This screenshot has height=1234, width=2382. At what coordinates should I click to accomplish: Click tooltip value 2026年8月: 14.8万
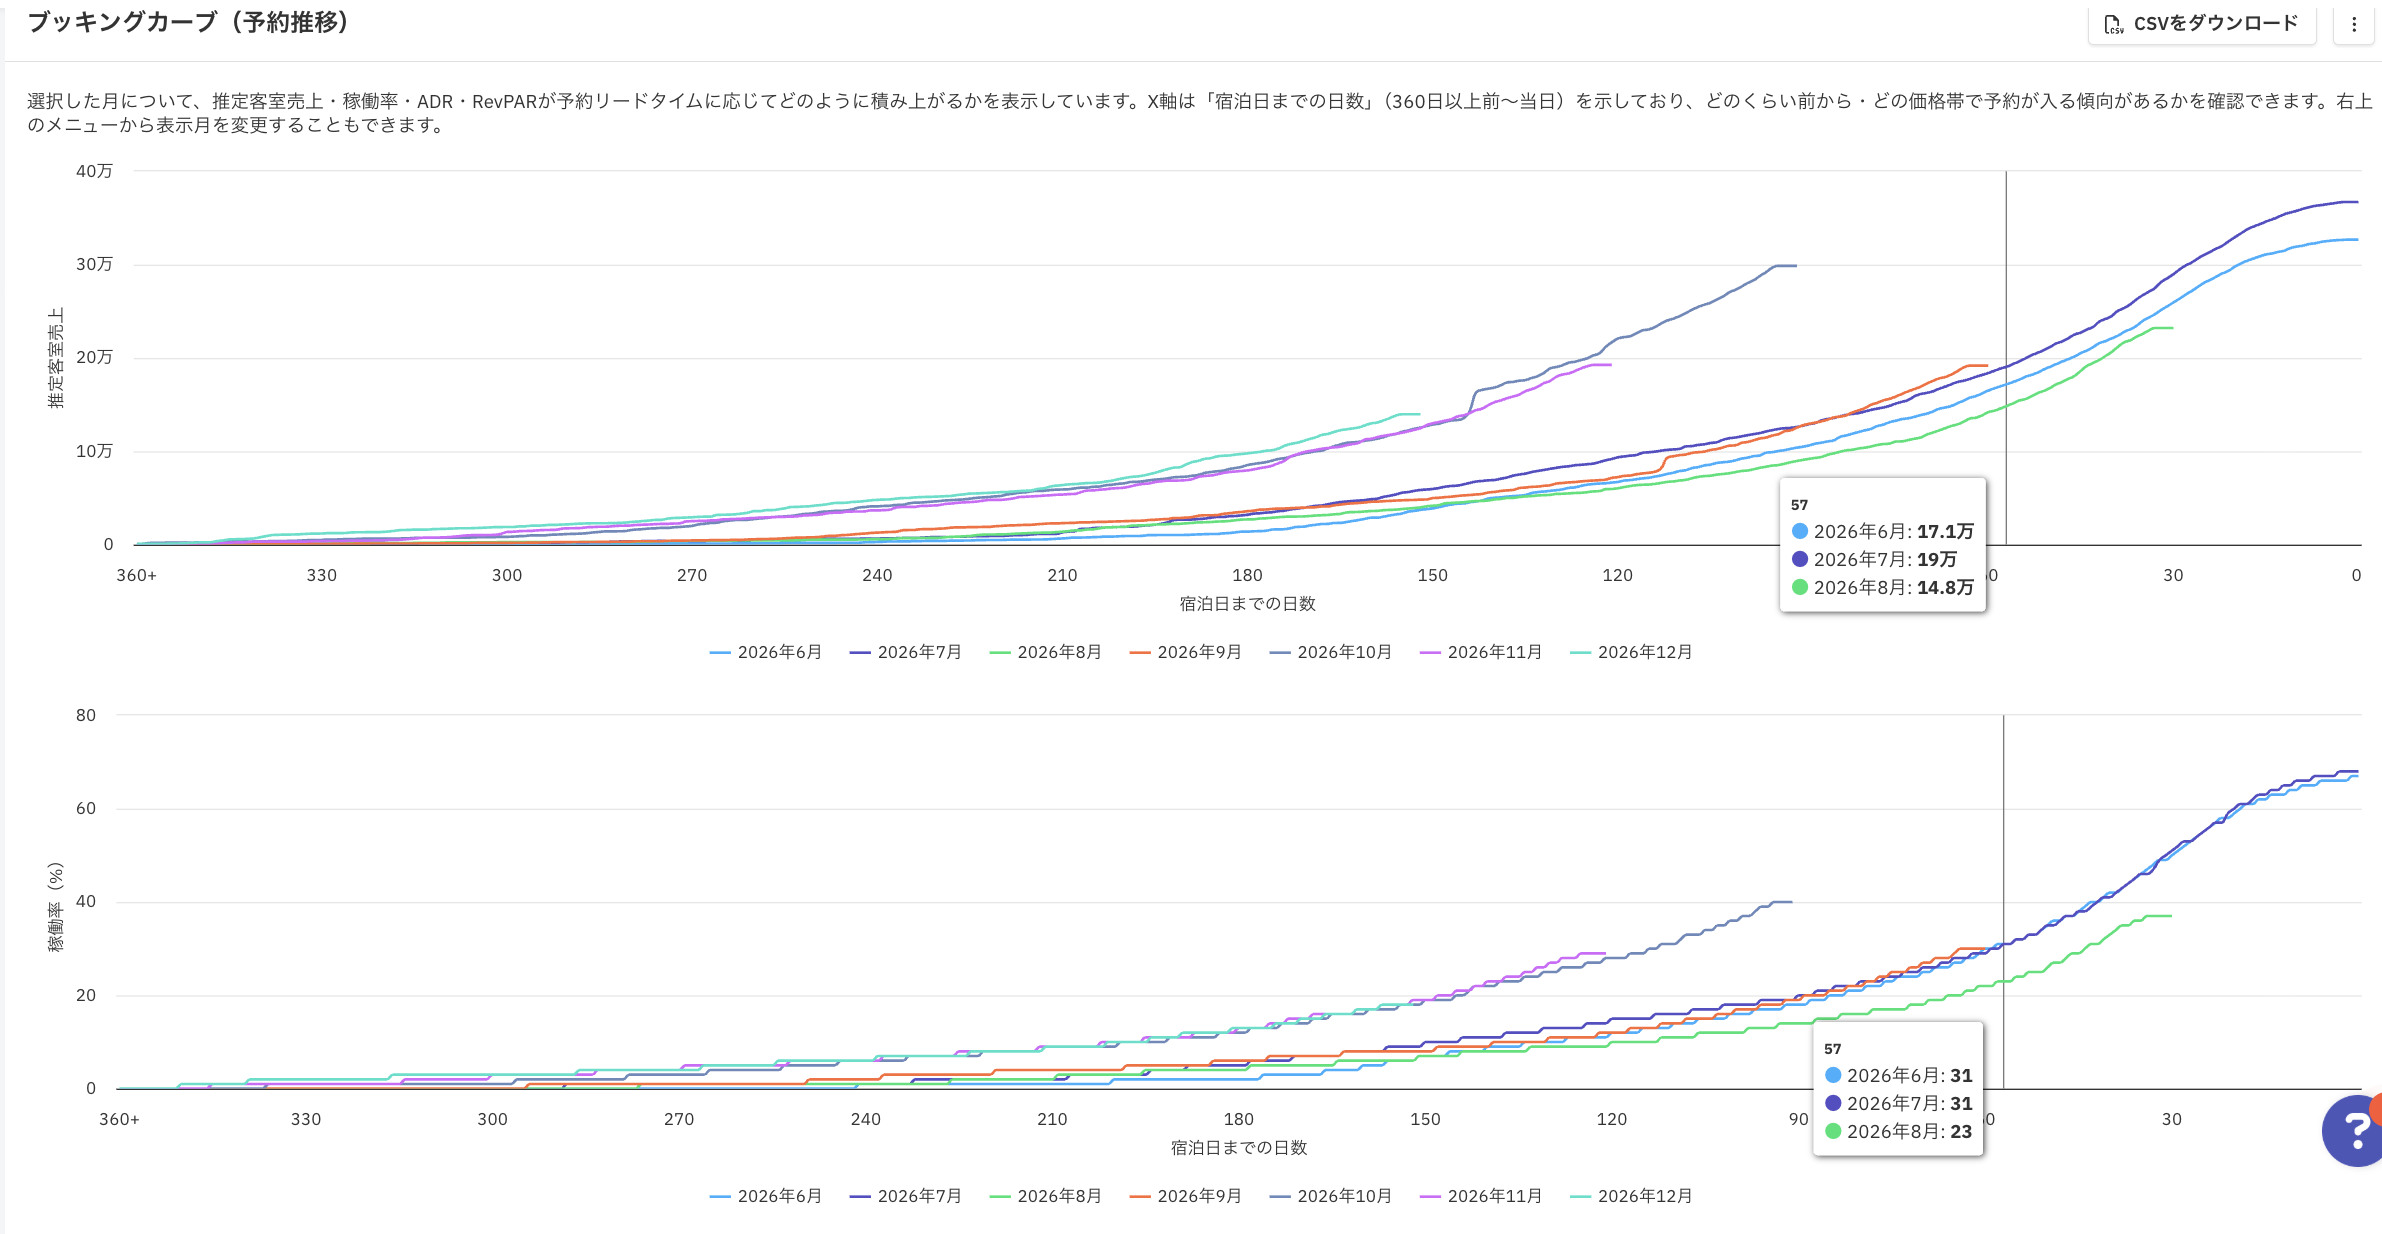[1883, 587]
